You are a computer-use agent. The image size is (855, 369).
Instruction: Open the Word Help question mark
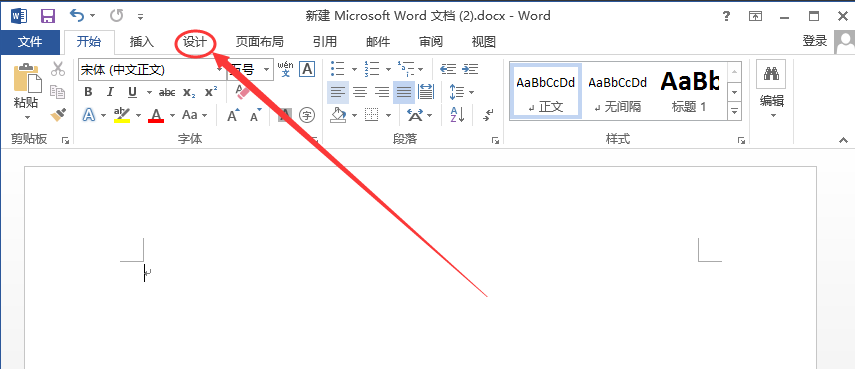point(726,16)
